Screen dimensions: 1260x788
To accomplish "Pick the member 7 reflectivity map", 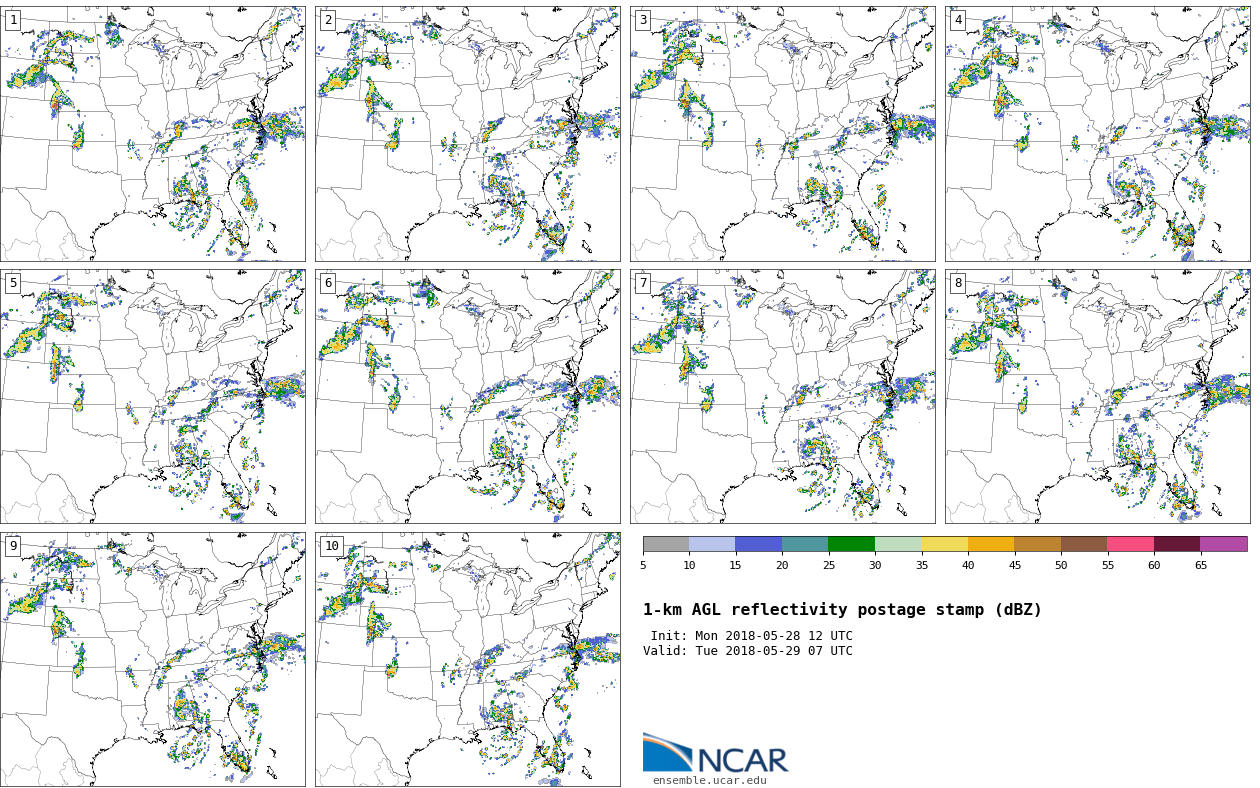I will [783, 396].
